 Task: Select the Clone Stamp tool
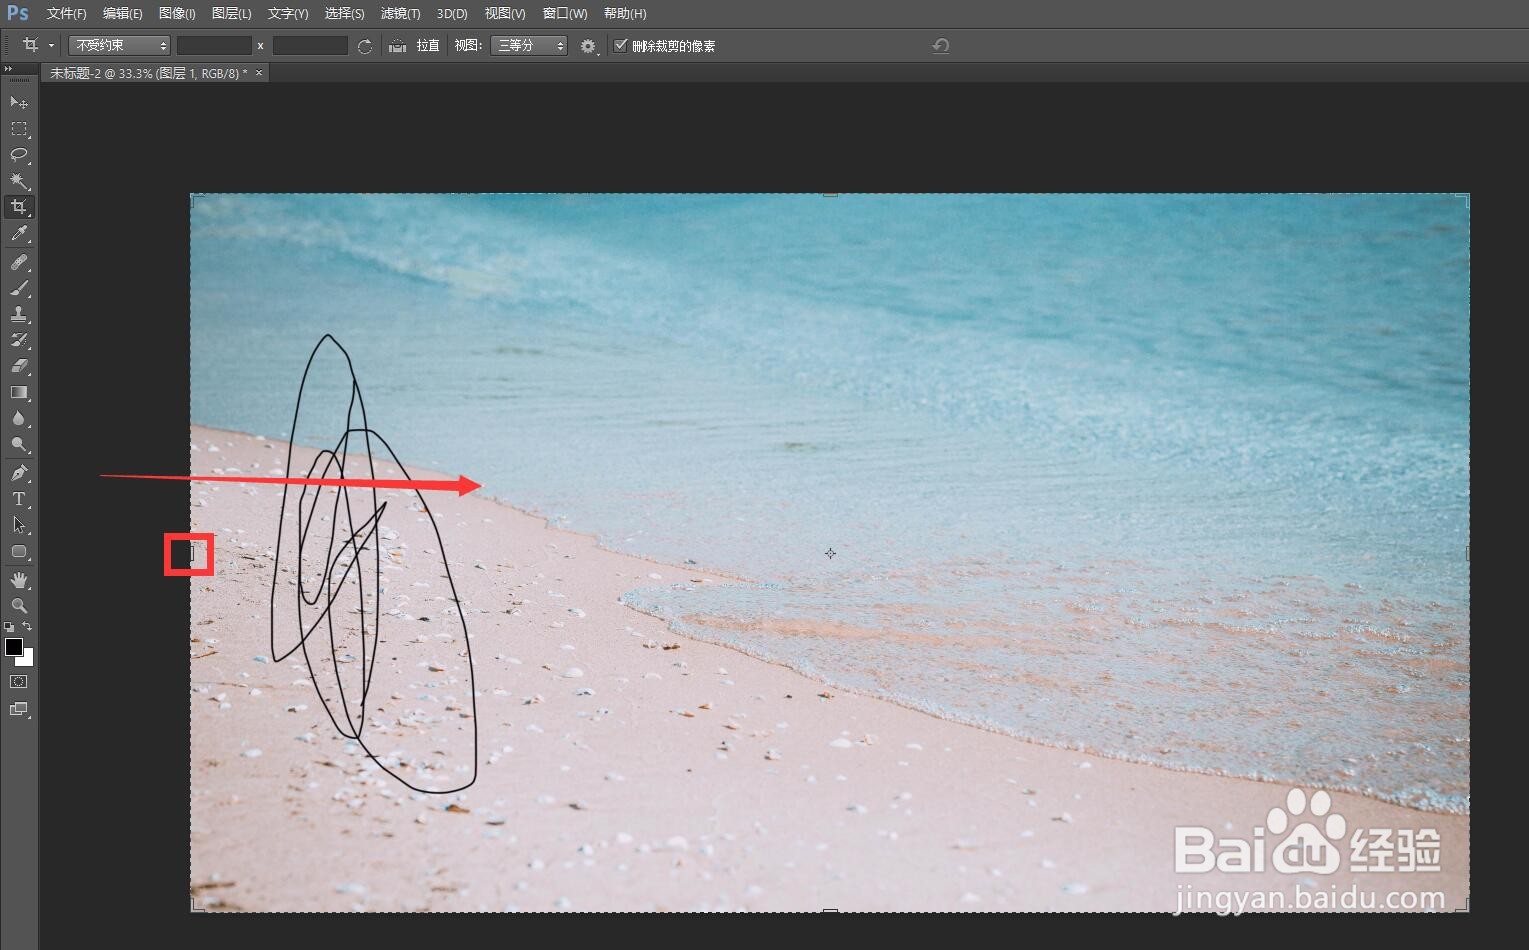coord(19,314)
